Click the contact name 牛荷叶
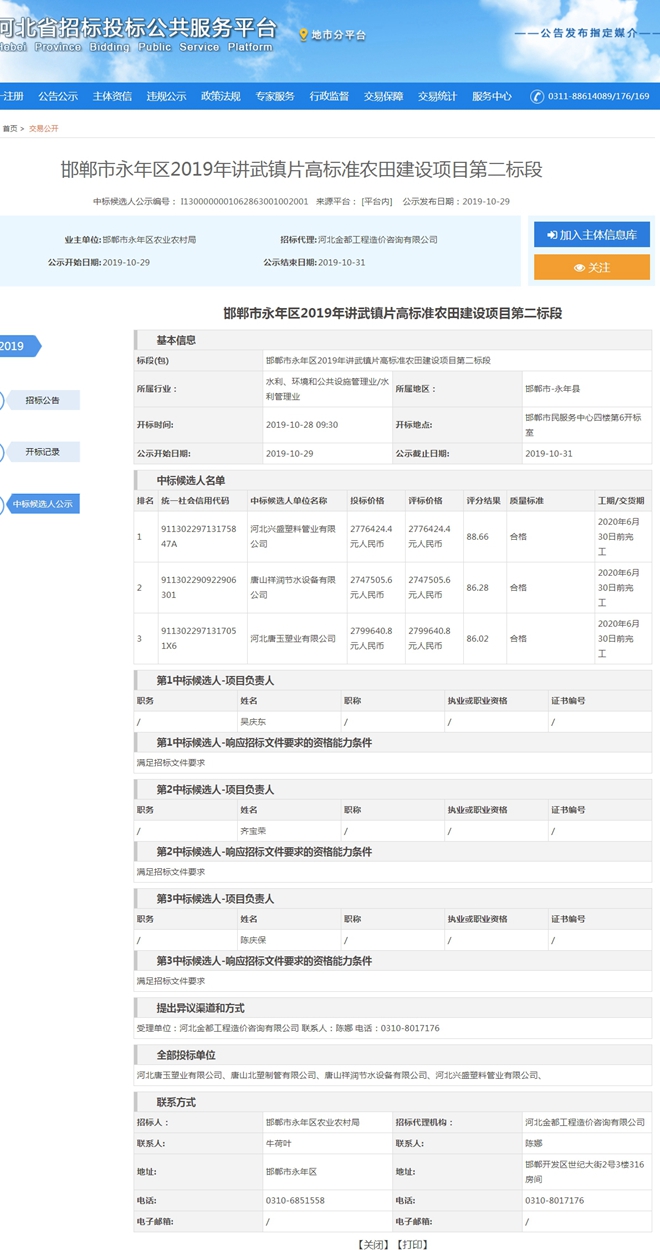Viewport: 660px width, 1250px height. click(279, 1142)
